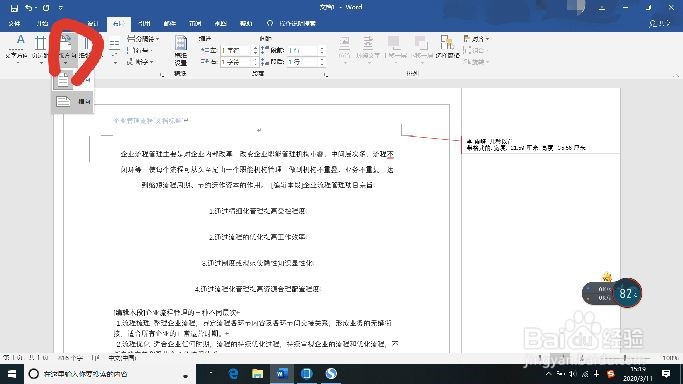683x384 pixels.
Task: Switch to the 视图 (View) tab
Action: pyautogui.click(x=220, y=23)
